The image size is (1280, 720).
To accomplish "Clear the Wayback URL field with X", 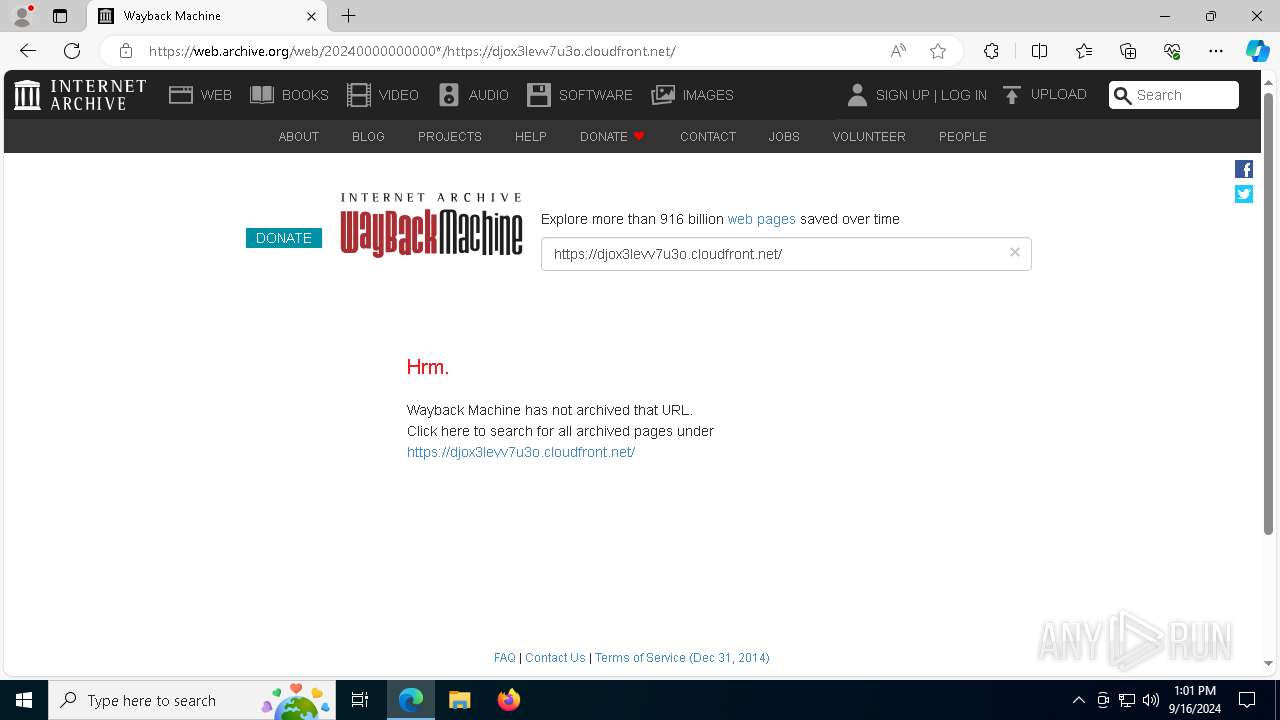I will [1015, 252].
